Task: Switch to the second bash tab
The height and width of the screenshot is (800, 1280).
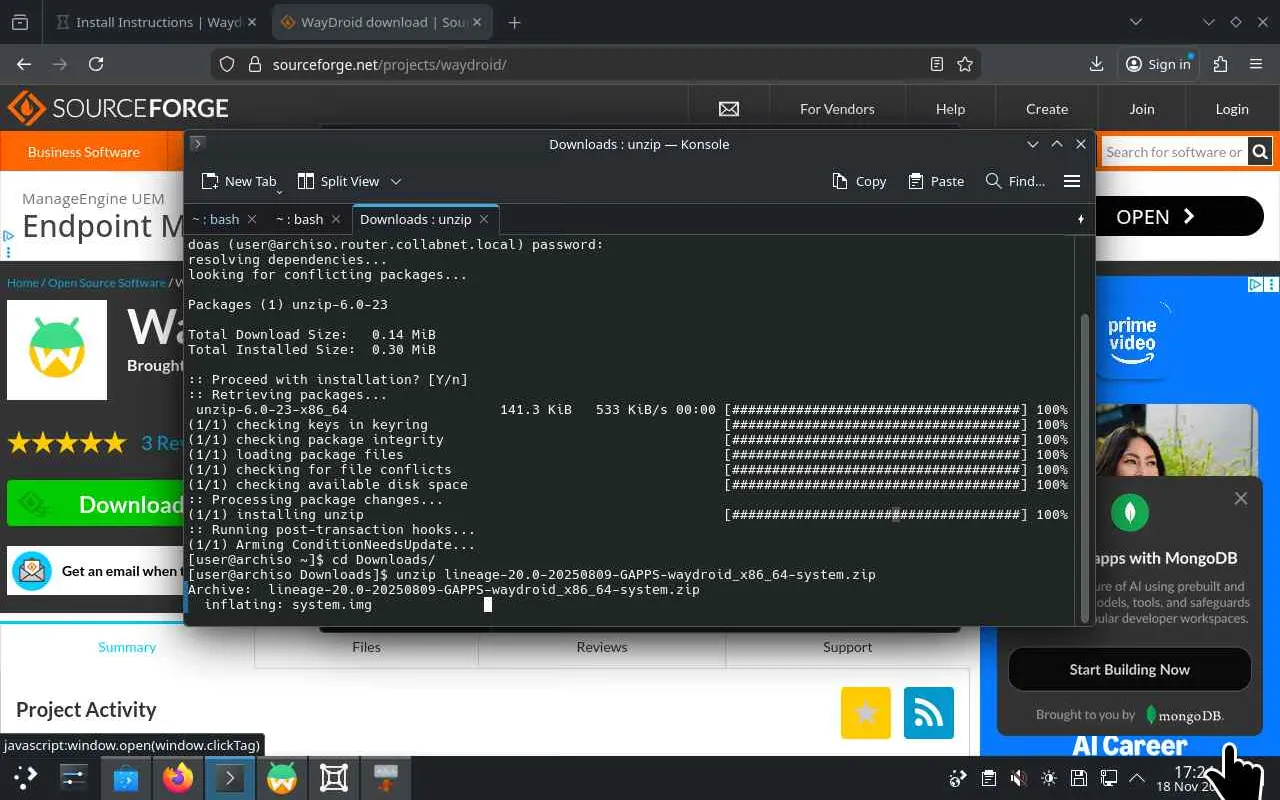Action: pos(300,219)
